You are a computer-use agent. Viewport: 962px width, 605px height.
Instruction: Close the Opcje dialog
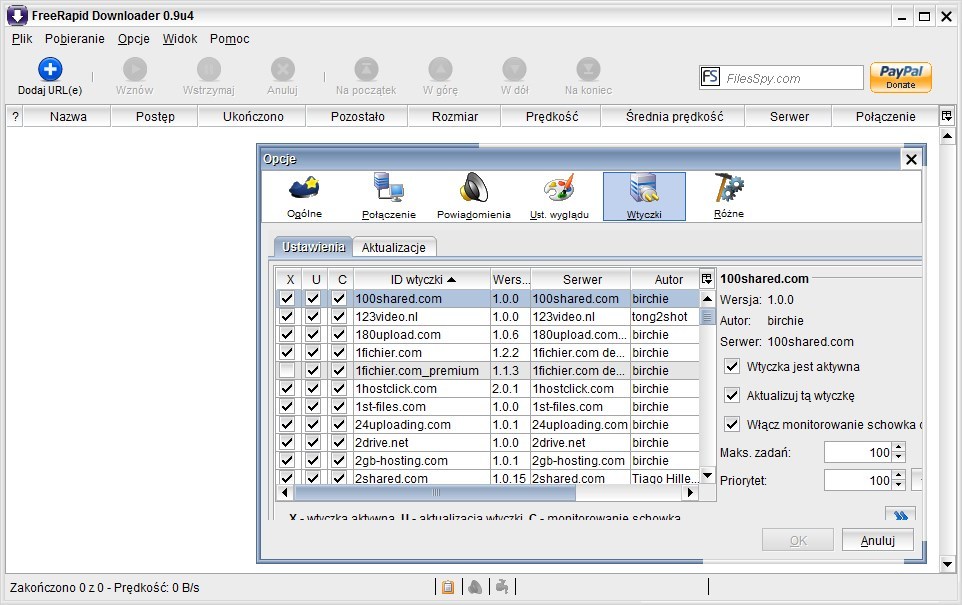(x=911, y=160)
